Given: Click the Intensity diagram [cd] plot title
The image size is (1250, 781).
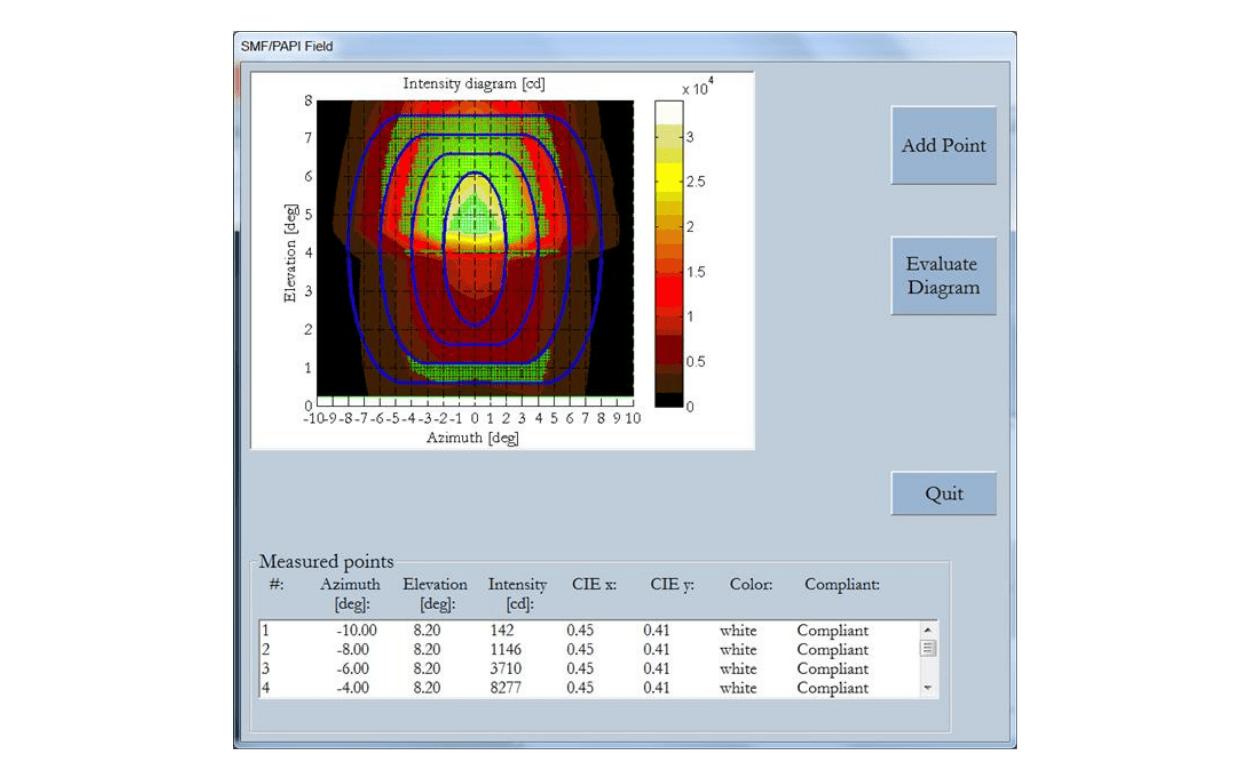Looking at the screenshot, I should tap(474, 83).
